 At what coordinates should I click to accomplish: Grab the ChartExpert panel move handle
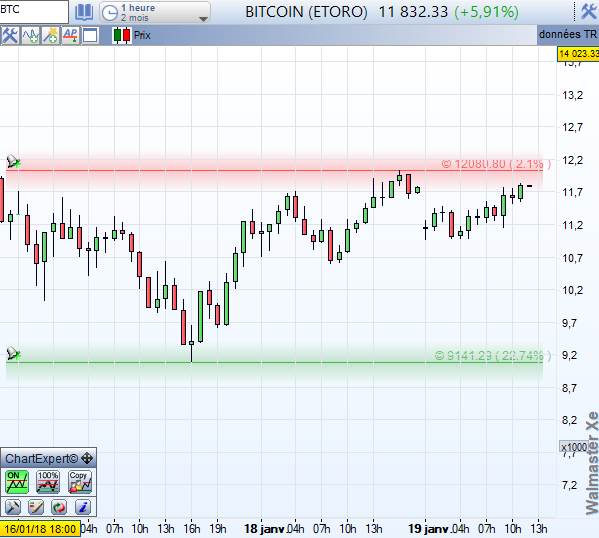tap(87, 458)
